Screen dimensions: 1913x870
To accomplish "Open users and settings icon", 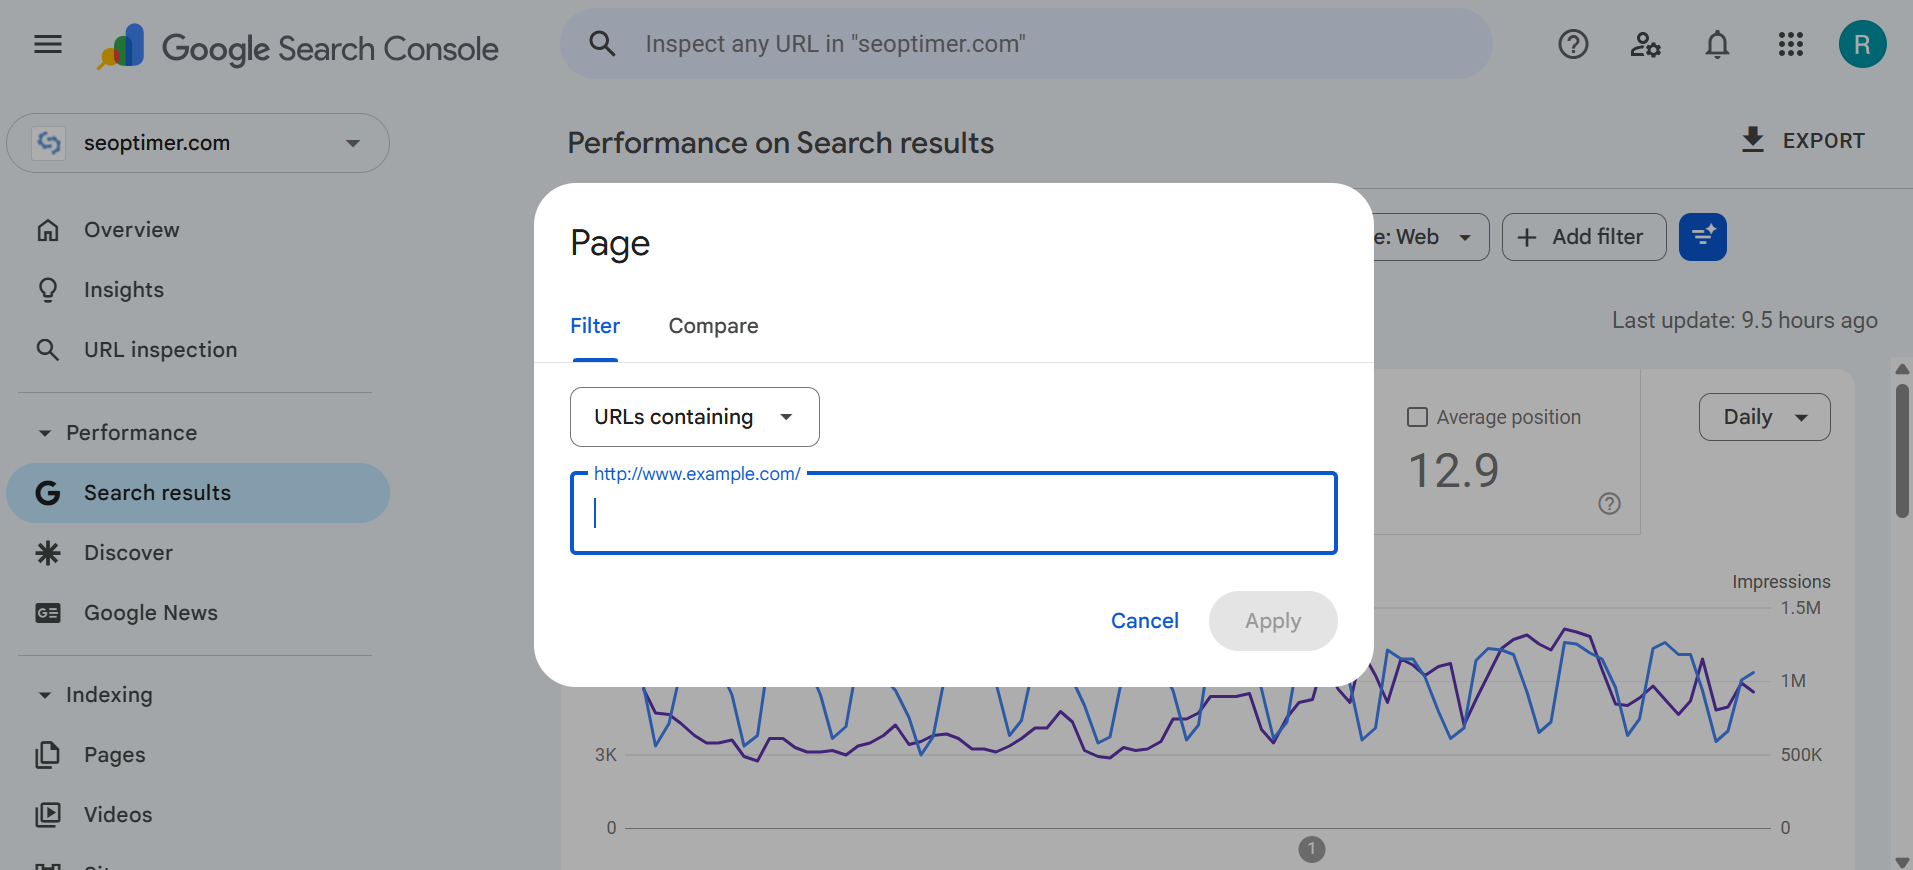I will (1645, 44).
